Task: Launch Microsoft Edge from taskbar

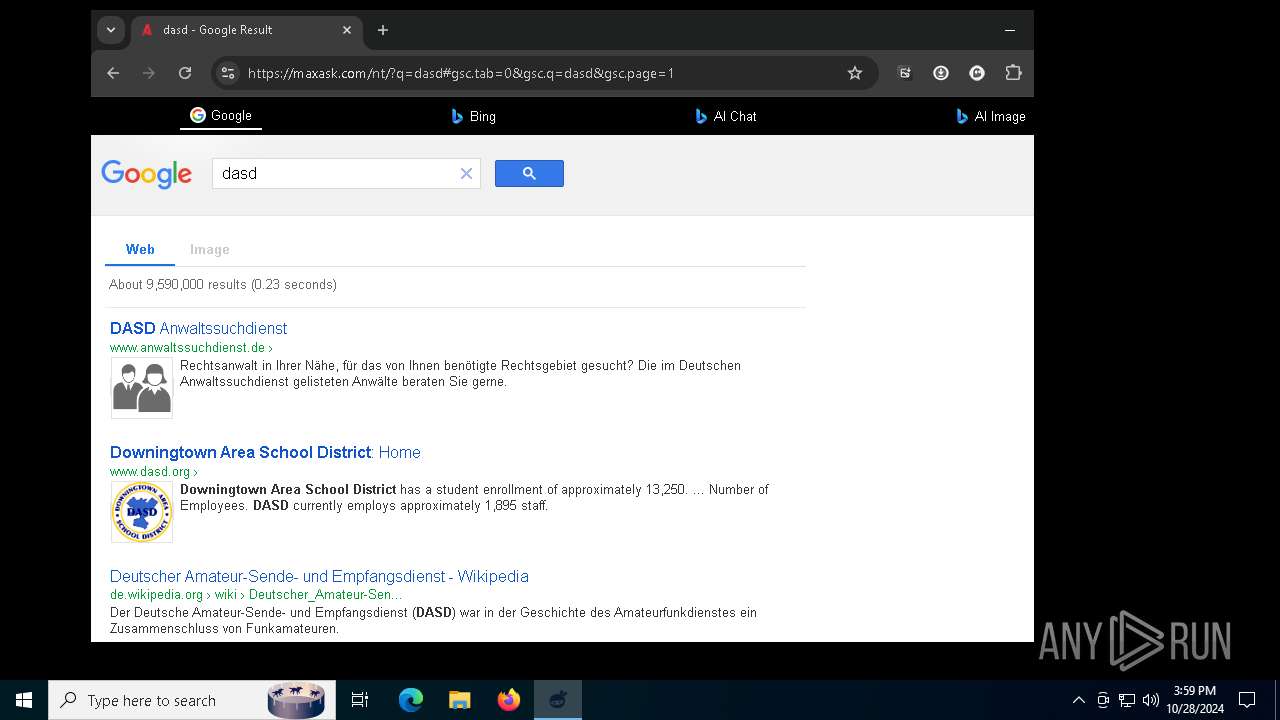Action: (x=411, y=700)
